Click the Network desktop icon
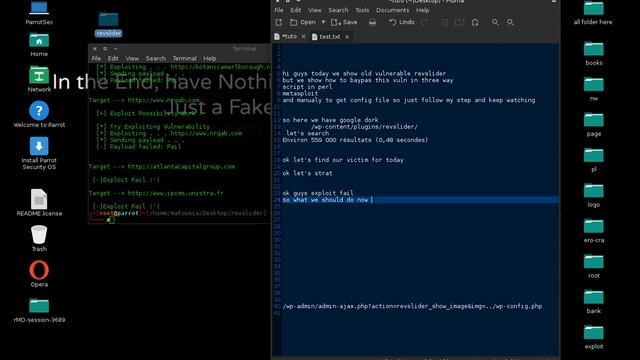 coord(39,79)
